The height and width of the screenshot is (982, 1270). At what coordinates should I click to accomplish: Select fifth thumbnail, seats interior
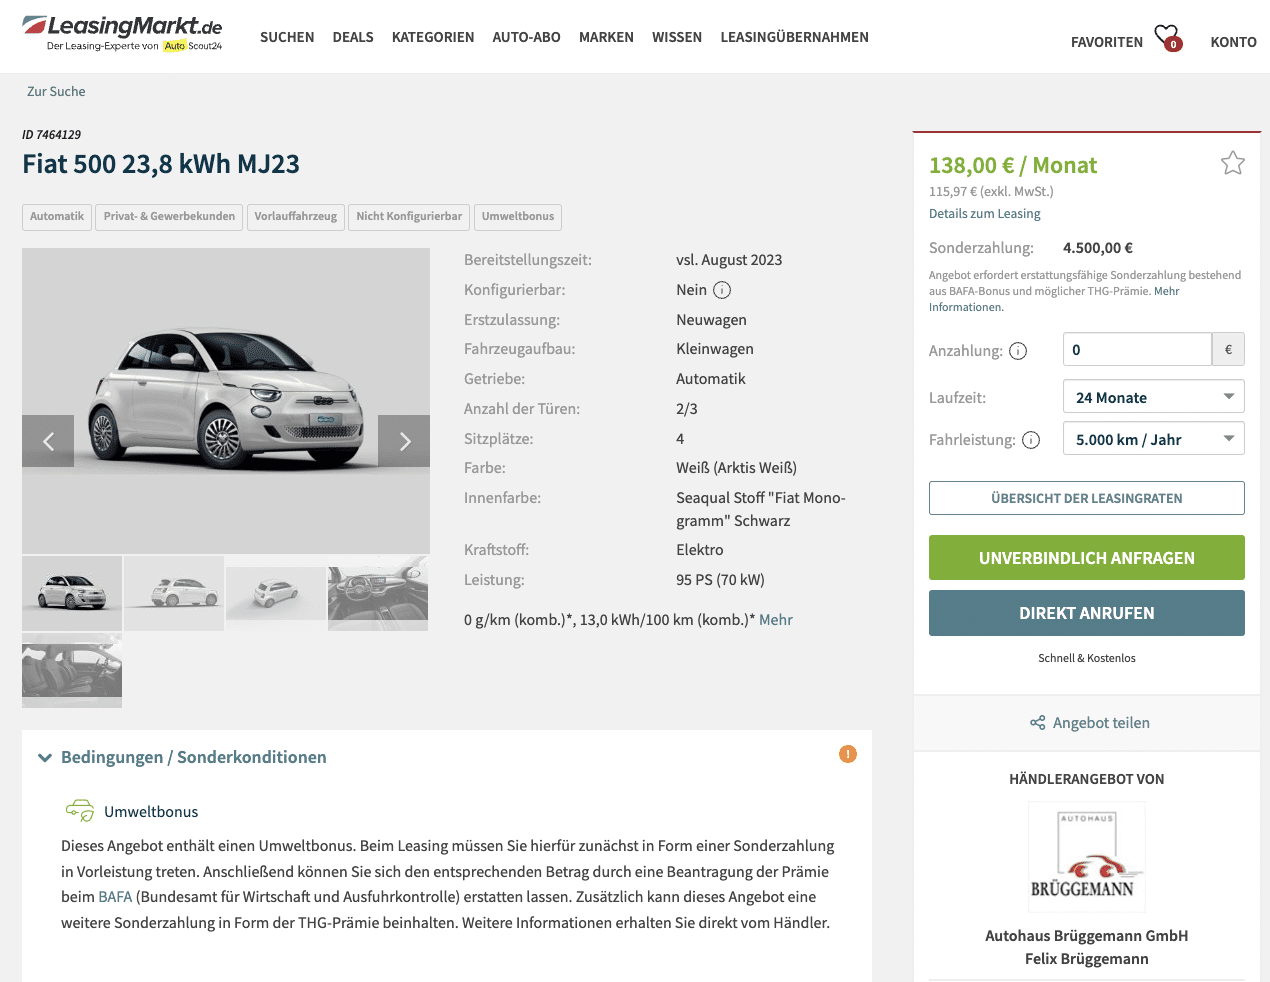pos(72,670)
